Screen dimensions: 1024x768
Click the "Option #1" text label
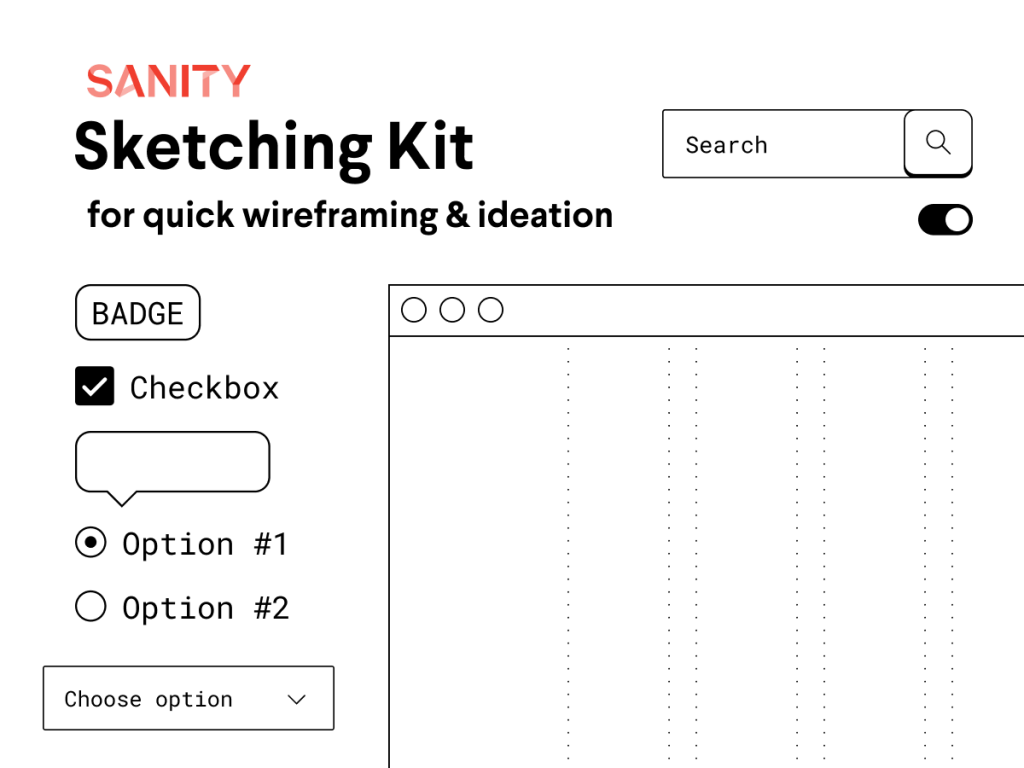tap(205, 544)
